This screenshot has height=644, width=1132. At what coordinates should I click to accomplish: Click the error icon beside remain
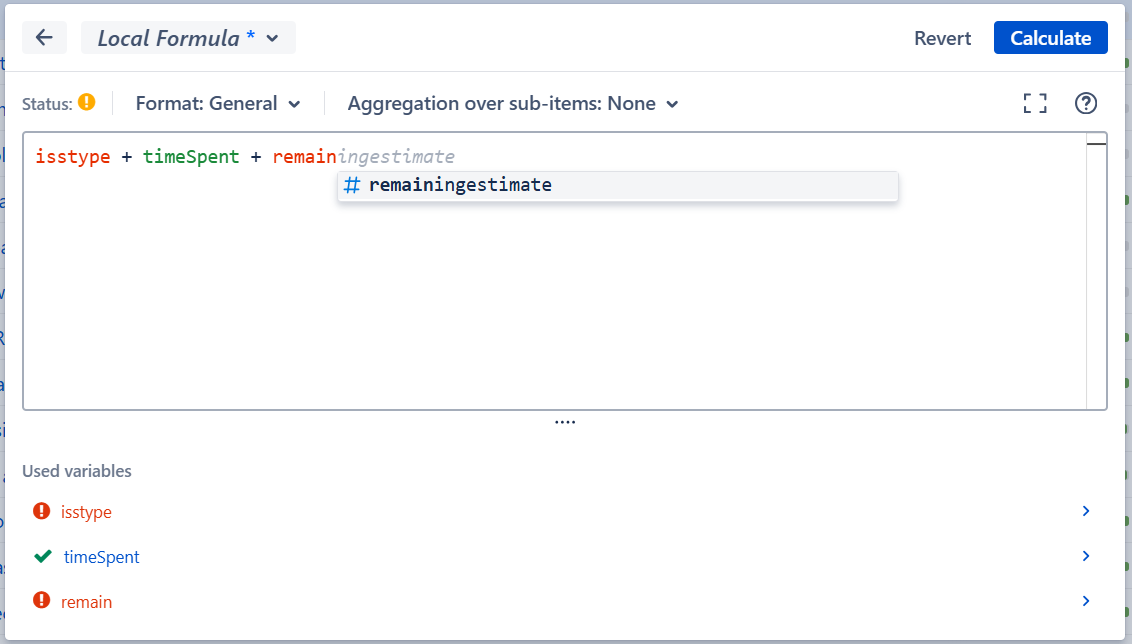40,601
